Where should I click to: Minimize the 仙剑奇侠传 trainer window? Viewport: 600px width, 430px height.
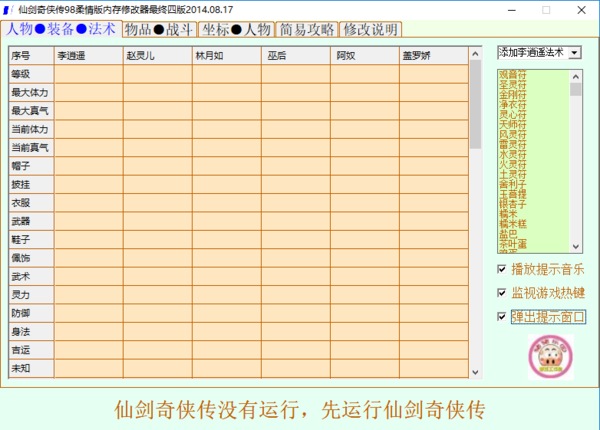click(512, 10)
